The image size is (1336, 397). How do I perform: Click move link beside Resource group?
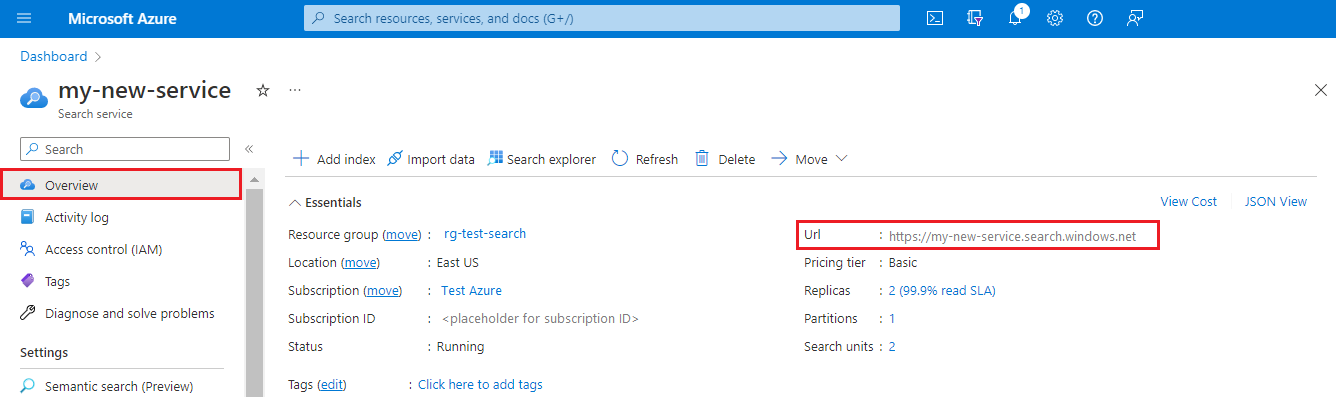coord(403,234)
